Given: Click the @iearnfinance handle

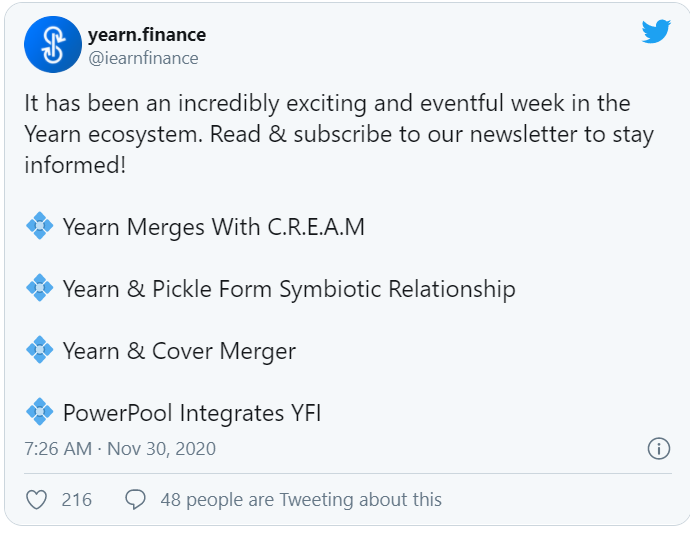Looking at the screenshot, I should pos(143,58).
